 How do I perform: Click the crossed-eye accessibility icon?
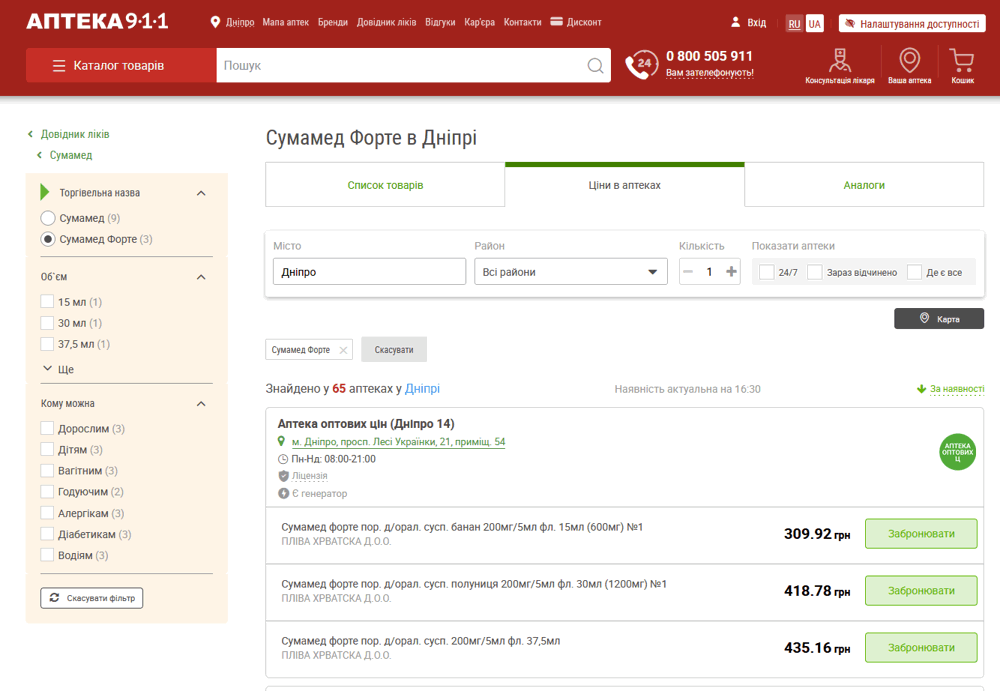pos(849,24)
